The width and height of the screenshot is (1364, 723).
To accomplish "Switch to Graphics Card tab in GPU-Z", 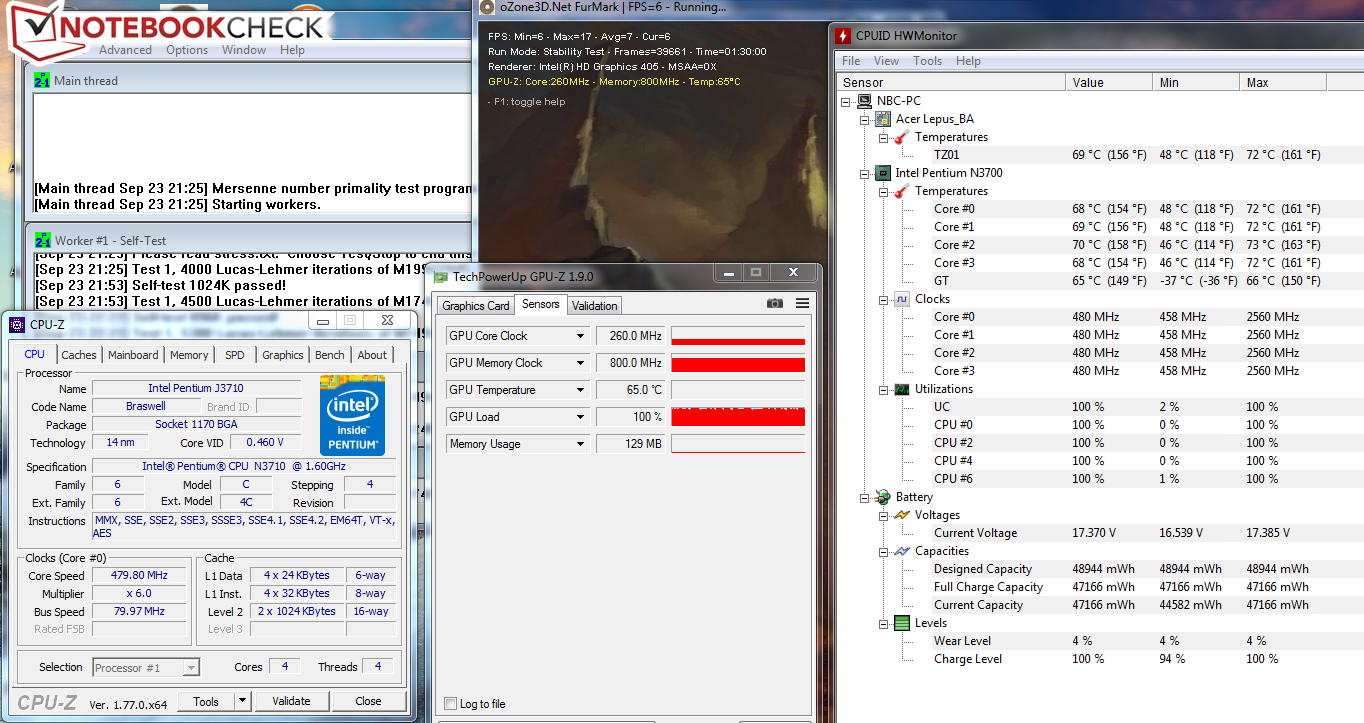I will tap(476, 306).
